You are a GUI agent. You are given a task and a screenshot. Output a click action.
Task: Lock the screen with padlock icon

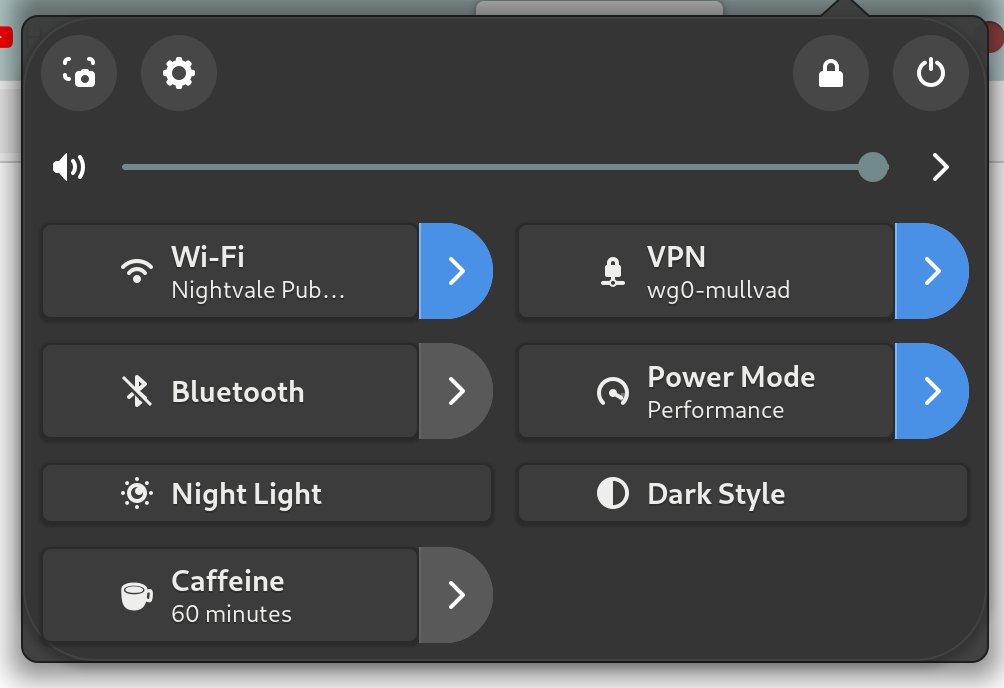pyautogui.click(x=831, y=73)
